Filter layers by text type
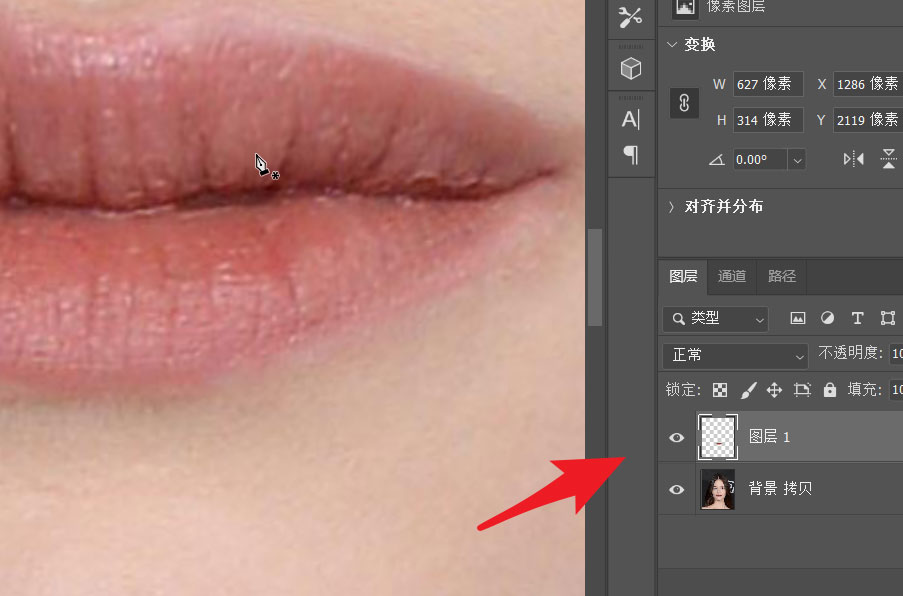Screen dimensions: 903x596 click(x=858, y=318)
